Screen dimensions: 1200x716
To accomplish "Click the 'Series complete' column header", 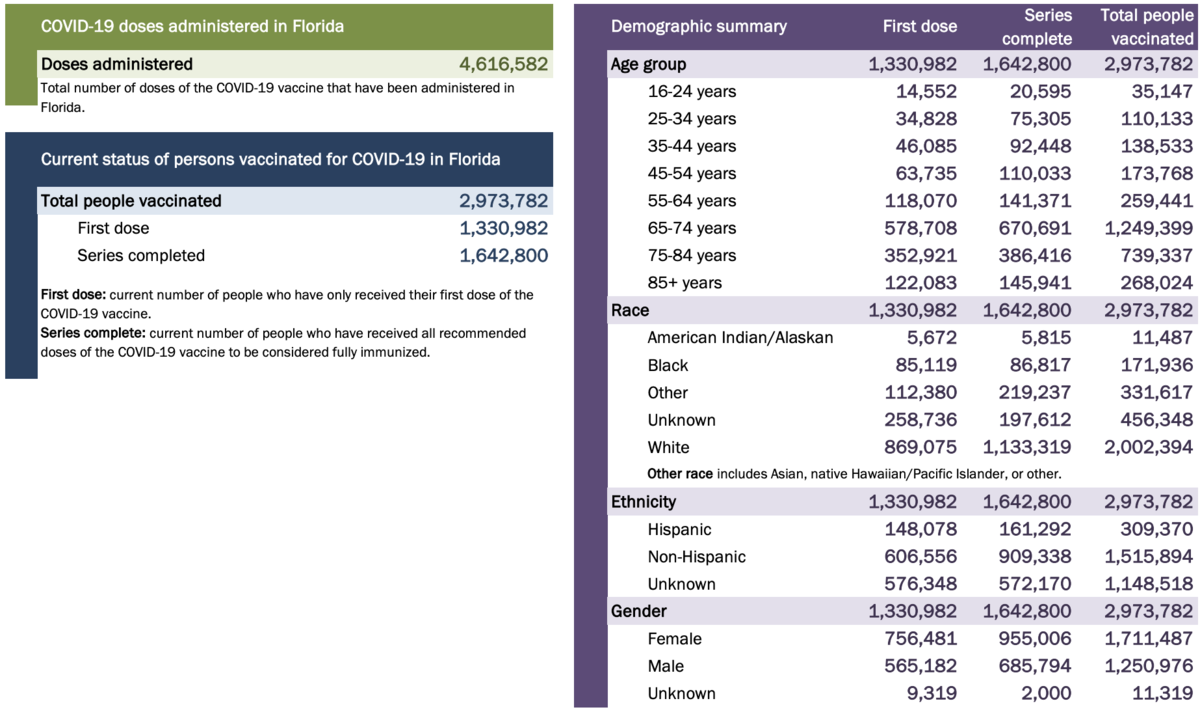I will (1034, 27).
